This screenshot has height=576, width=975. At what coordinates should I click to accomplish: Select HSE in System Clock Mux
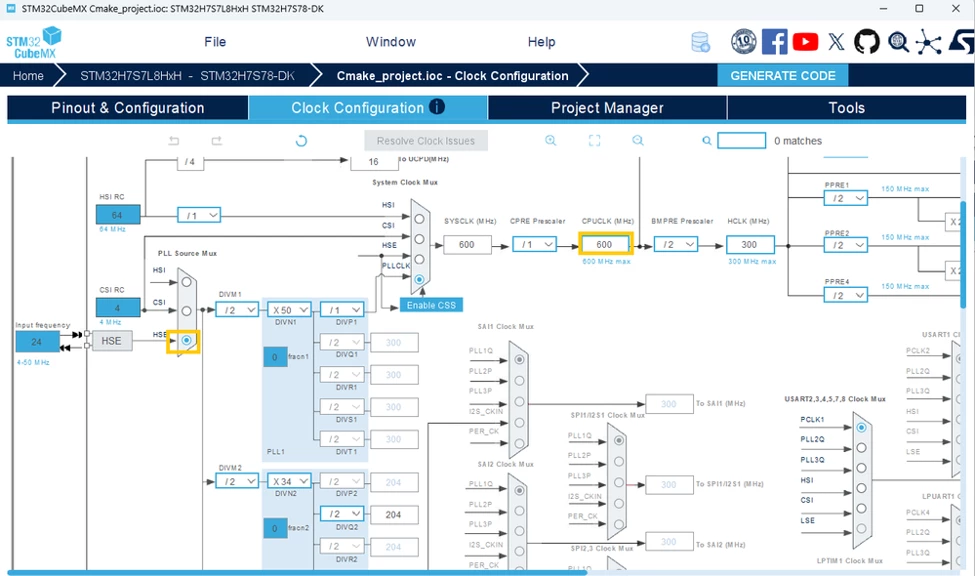419,259
